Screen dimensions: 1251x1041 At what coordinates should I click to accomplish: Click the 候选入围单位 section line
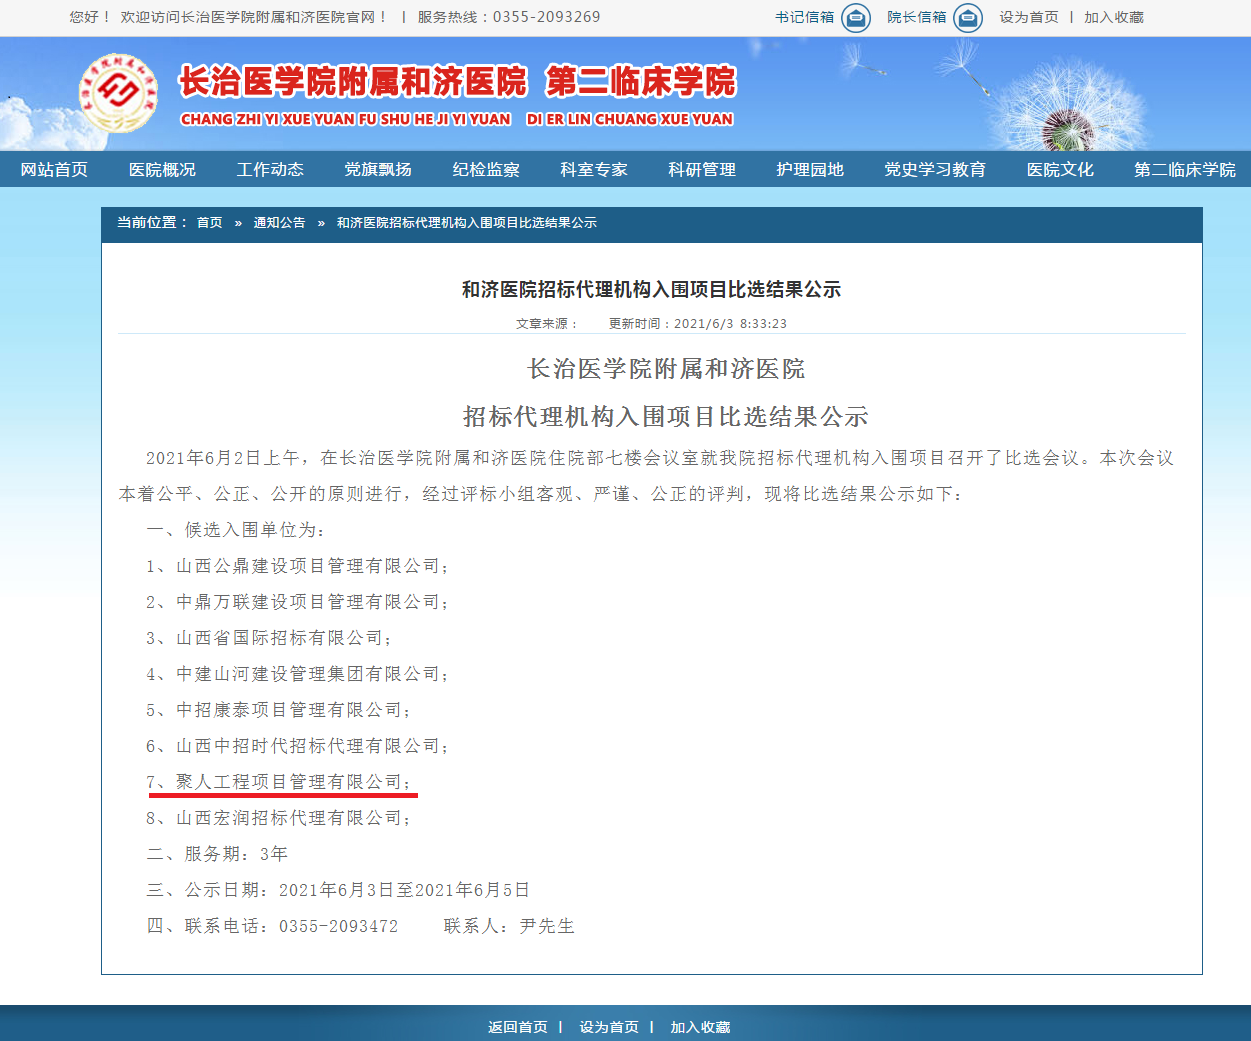coord(236,530)
